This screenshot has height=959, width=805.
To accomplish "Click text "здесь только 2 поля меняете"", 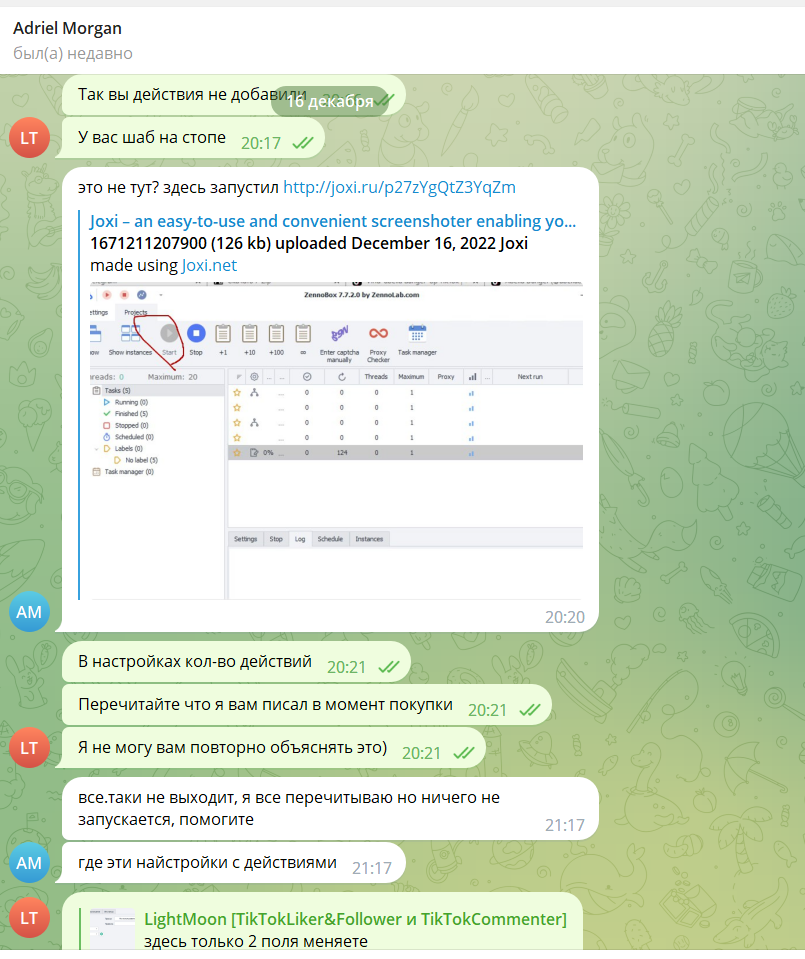I will (256, 941).
